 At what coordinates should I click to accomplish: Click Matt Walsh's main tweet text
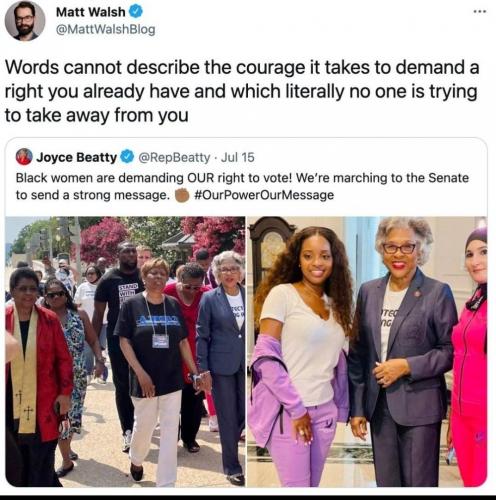pos(242,91)
